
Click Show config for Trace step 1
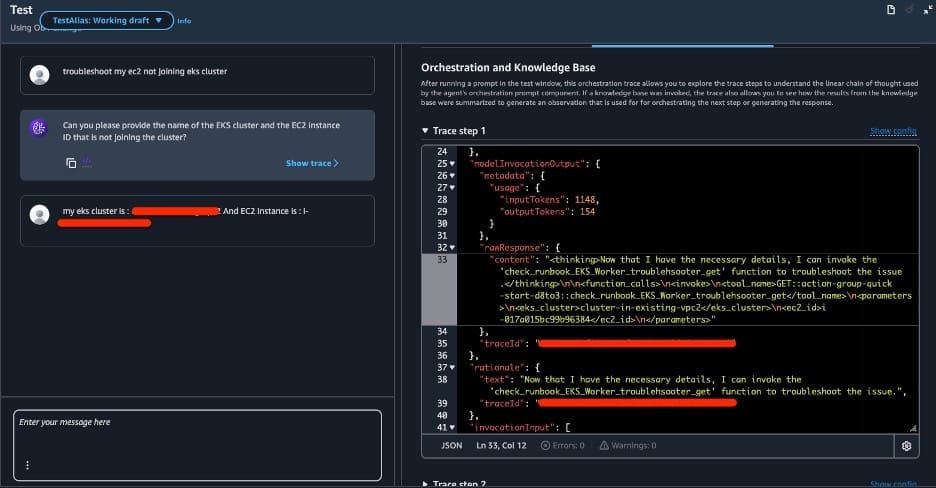pyautogui.click(x=892, y=131)
